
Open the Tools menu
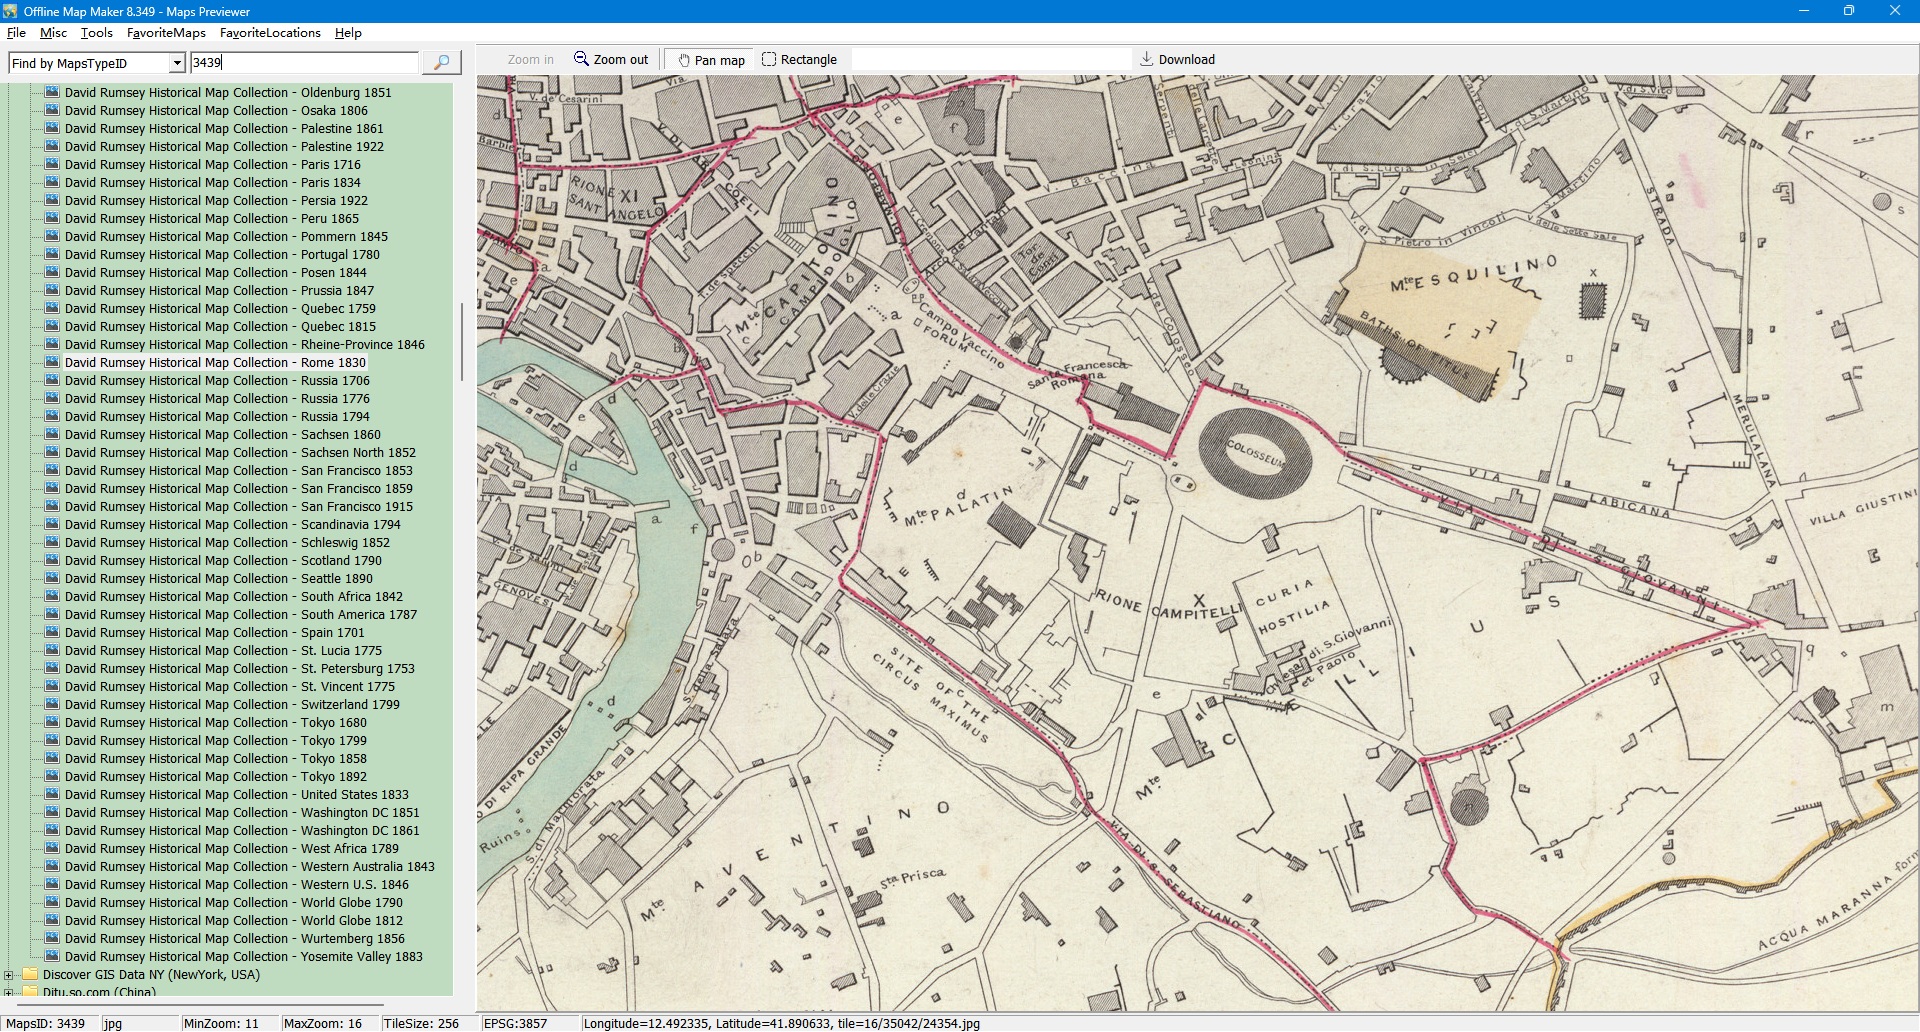[x=97, y=33]
